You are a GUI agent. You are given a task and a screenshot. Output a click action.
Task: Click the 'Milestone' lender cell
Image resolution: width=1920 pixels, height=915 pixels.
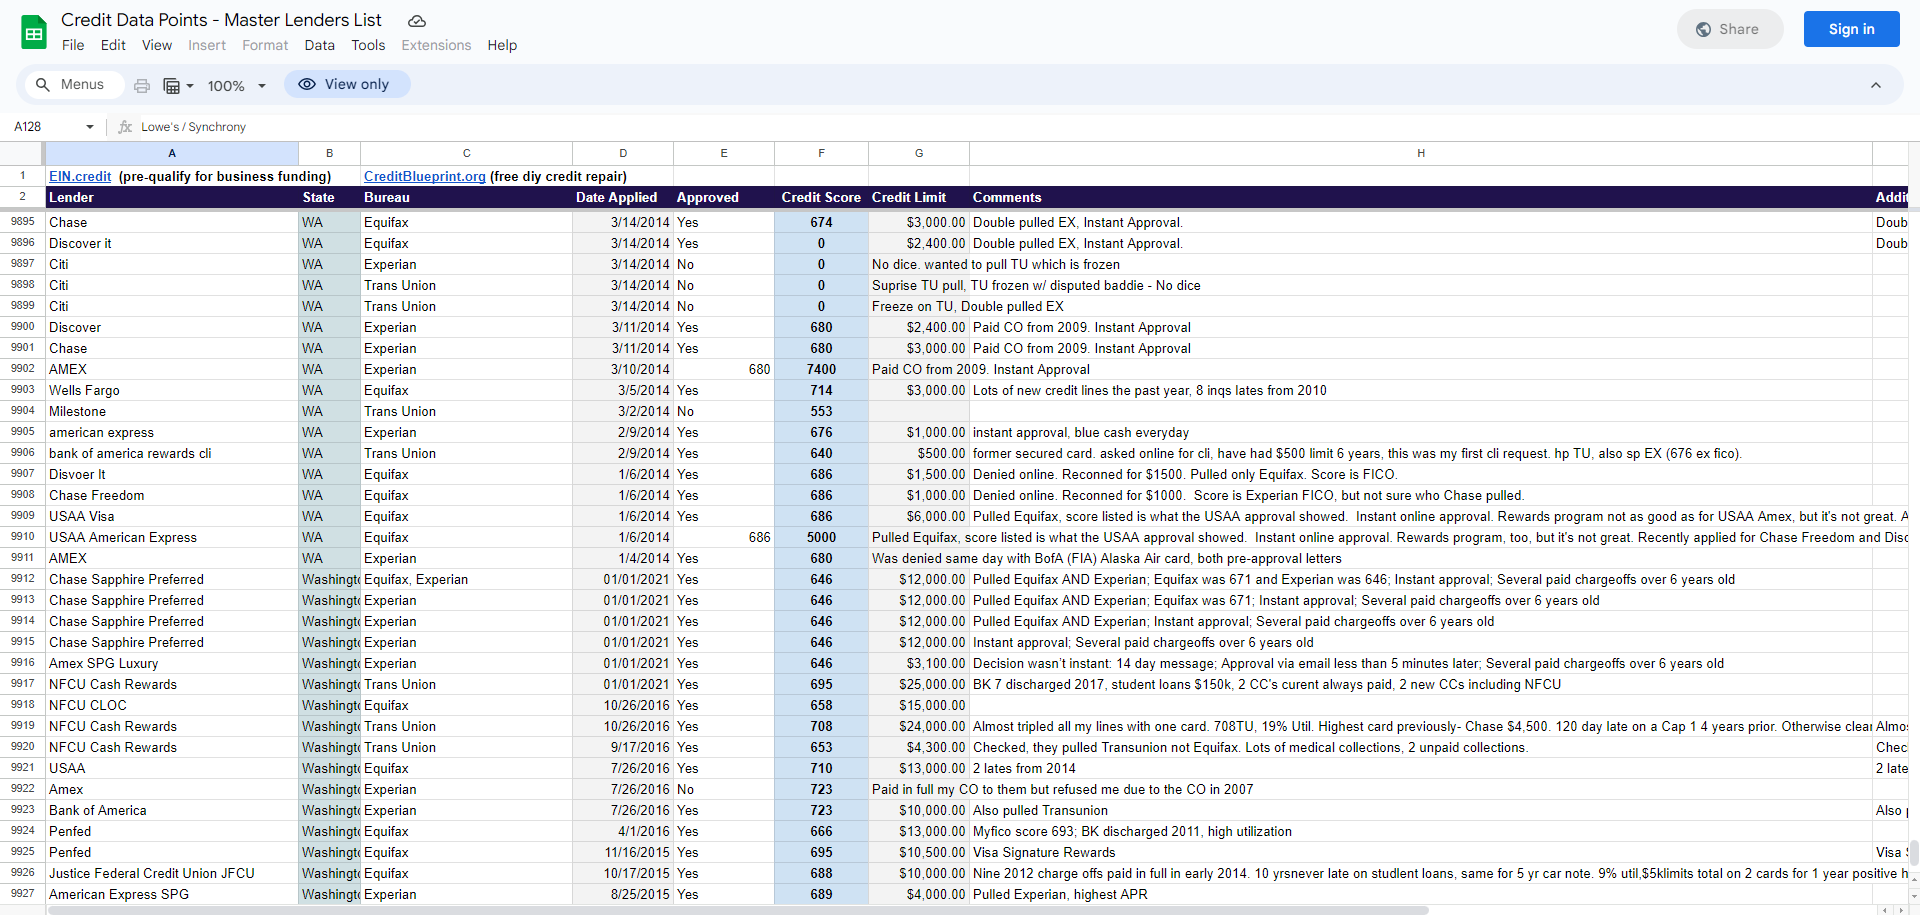click(x=172, y=411)
